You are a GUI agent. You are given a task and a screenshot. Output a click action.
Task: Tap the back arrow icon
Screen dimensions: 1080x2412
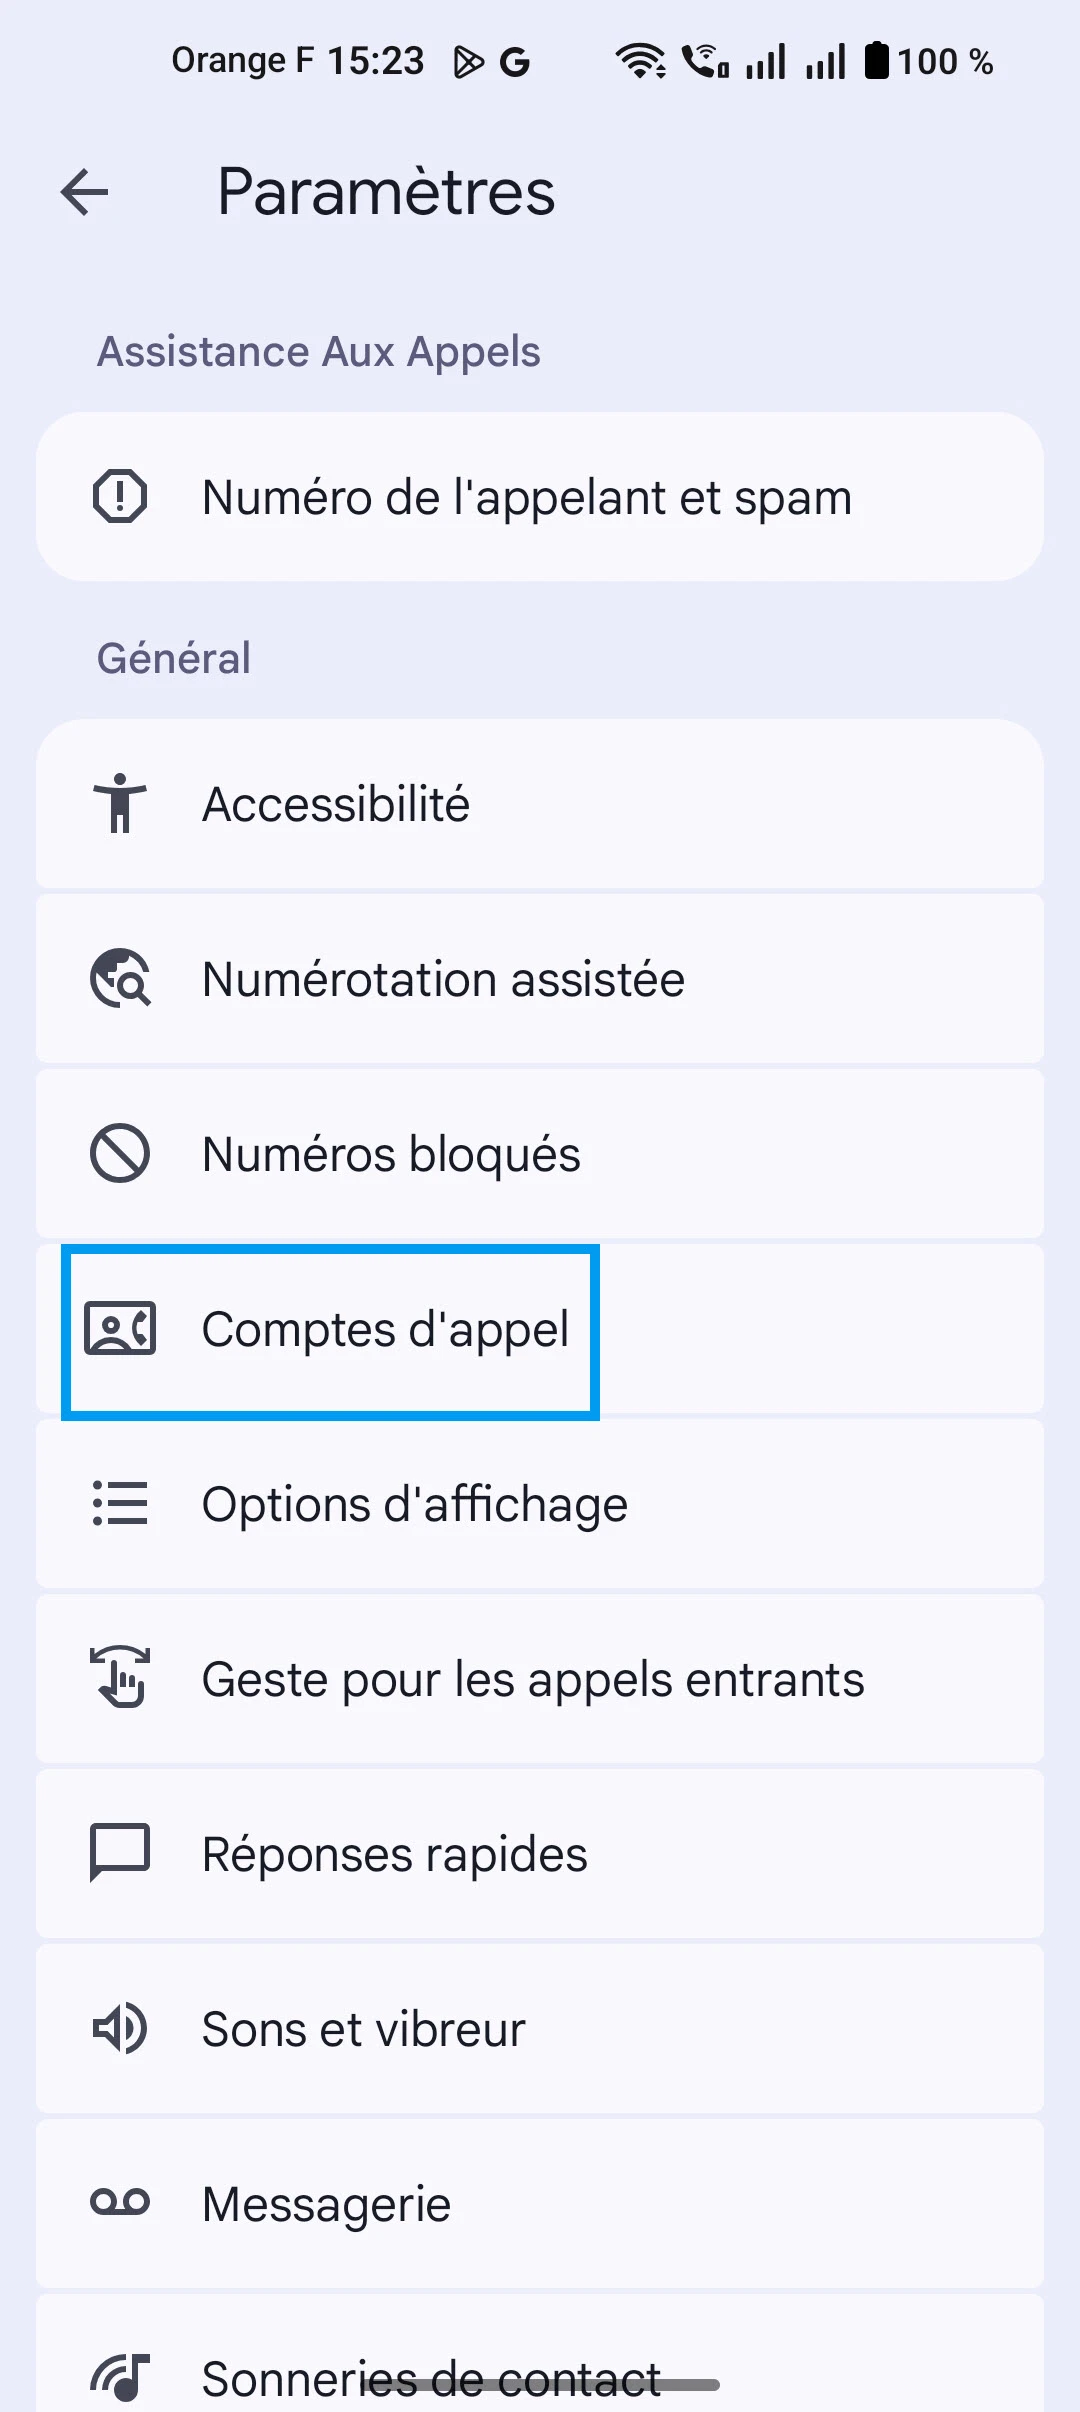click(85, 192)
